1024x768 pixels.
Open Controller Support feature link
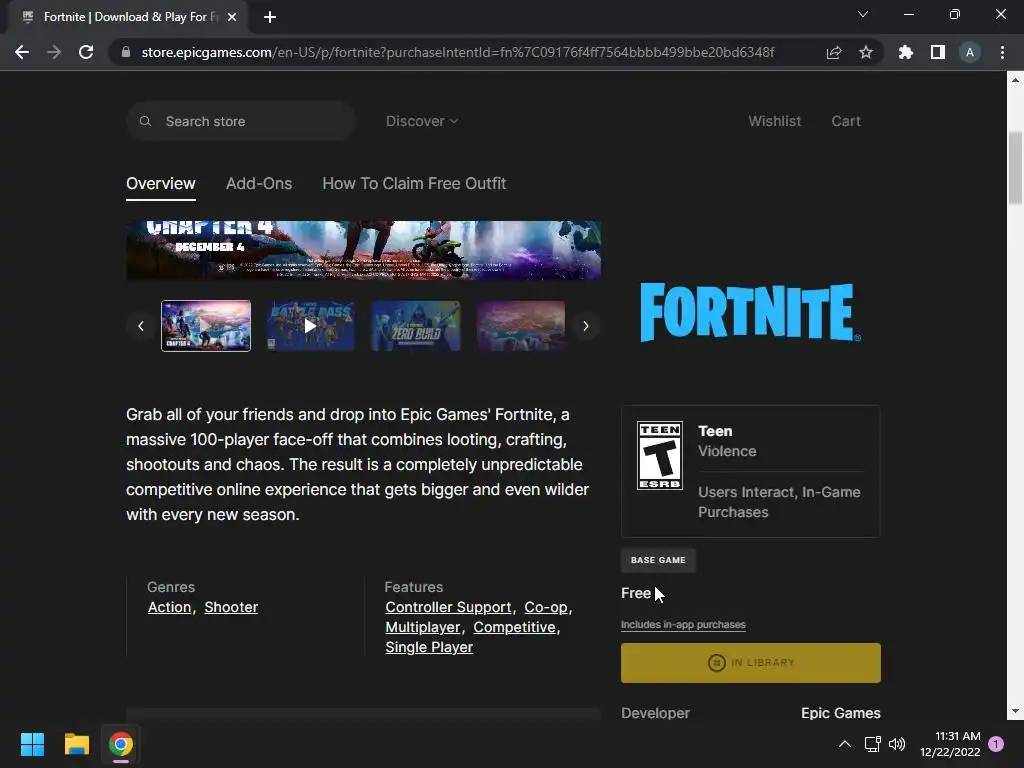coord(448,607)
